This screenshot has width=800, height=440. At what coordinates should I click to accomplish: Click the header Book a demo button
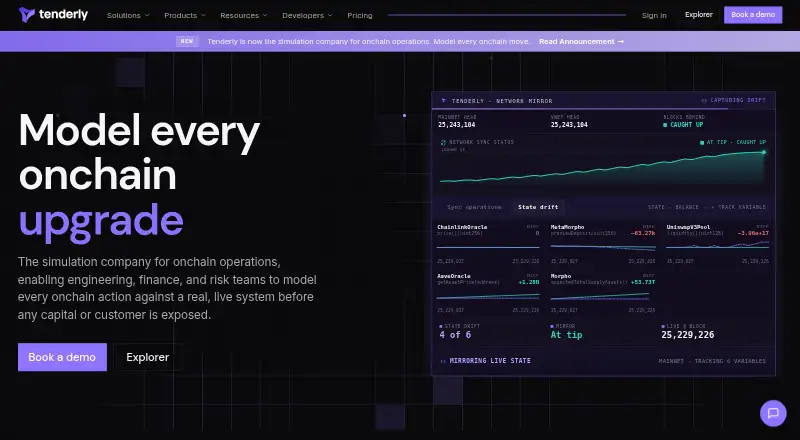pyautogui.click(x=753, y=15)
